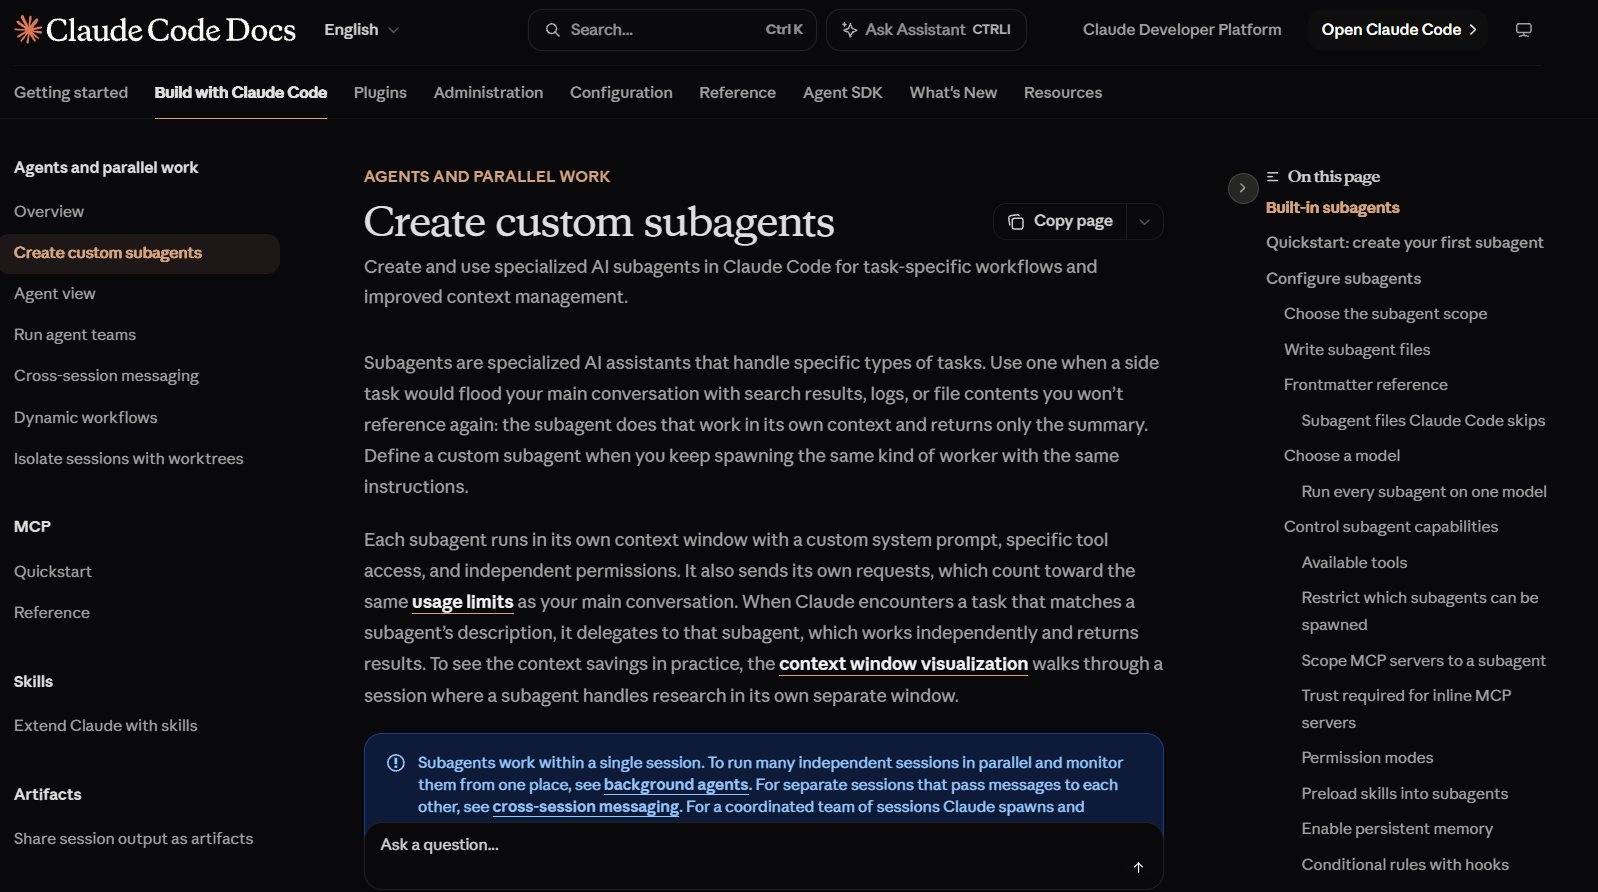The height and width of the screenshot is (892, 1598).
Task: Go to the Plugins tab
Action: [x=380, y=92]
